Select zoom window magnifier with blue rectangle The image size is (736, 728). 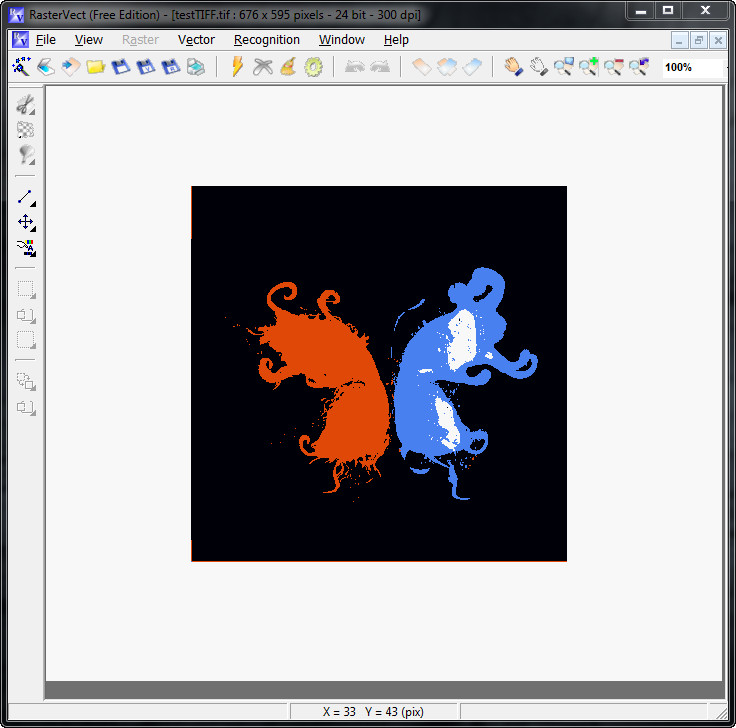[564, 67]
